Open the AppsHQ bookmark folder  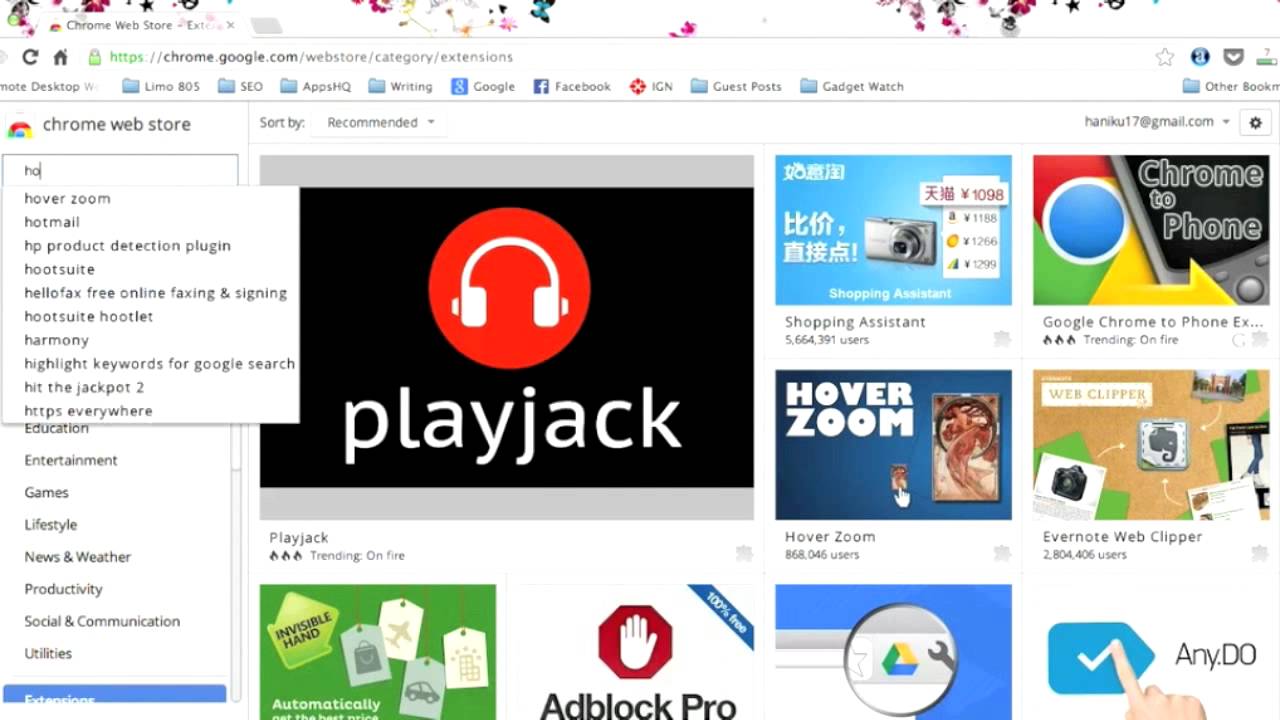[x=315, y=86]
